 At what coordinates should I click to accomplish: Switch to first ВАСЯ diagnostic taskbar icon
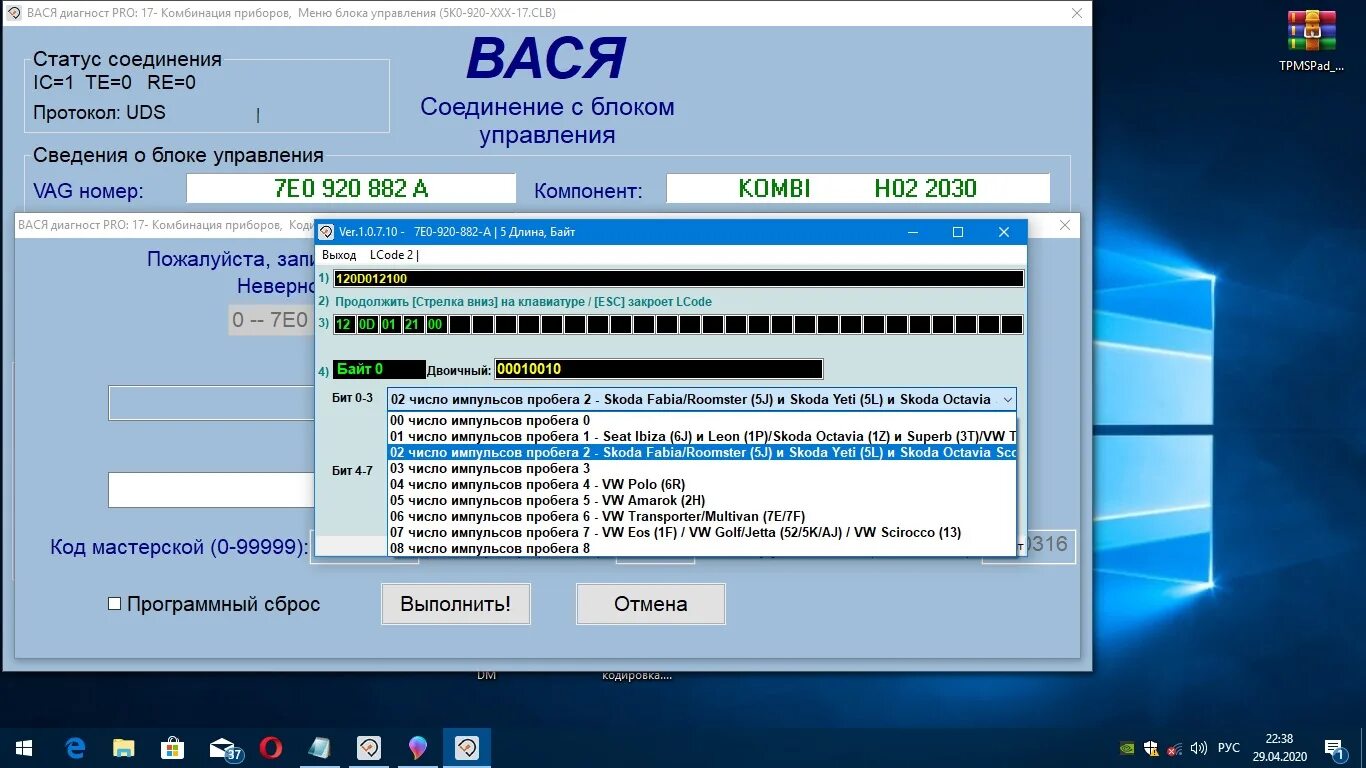pos(369,748)
